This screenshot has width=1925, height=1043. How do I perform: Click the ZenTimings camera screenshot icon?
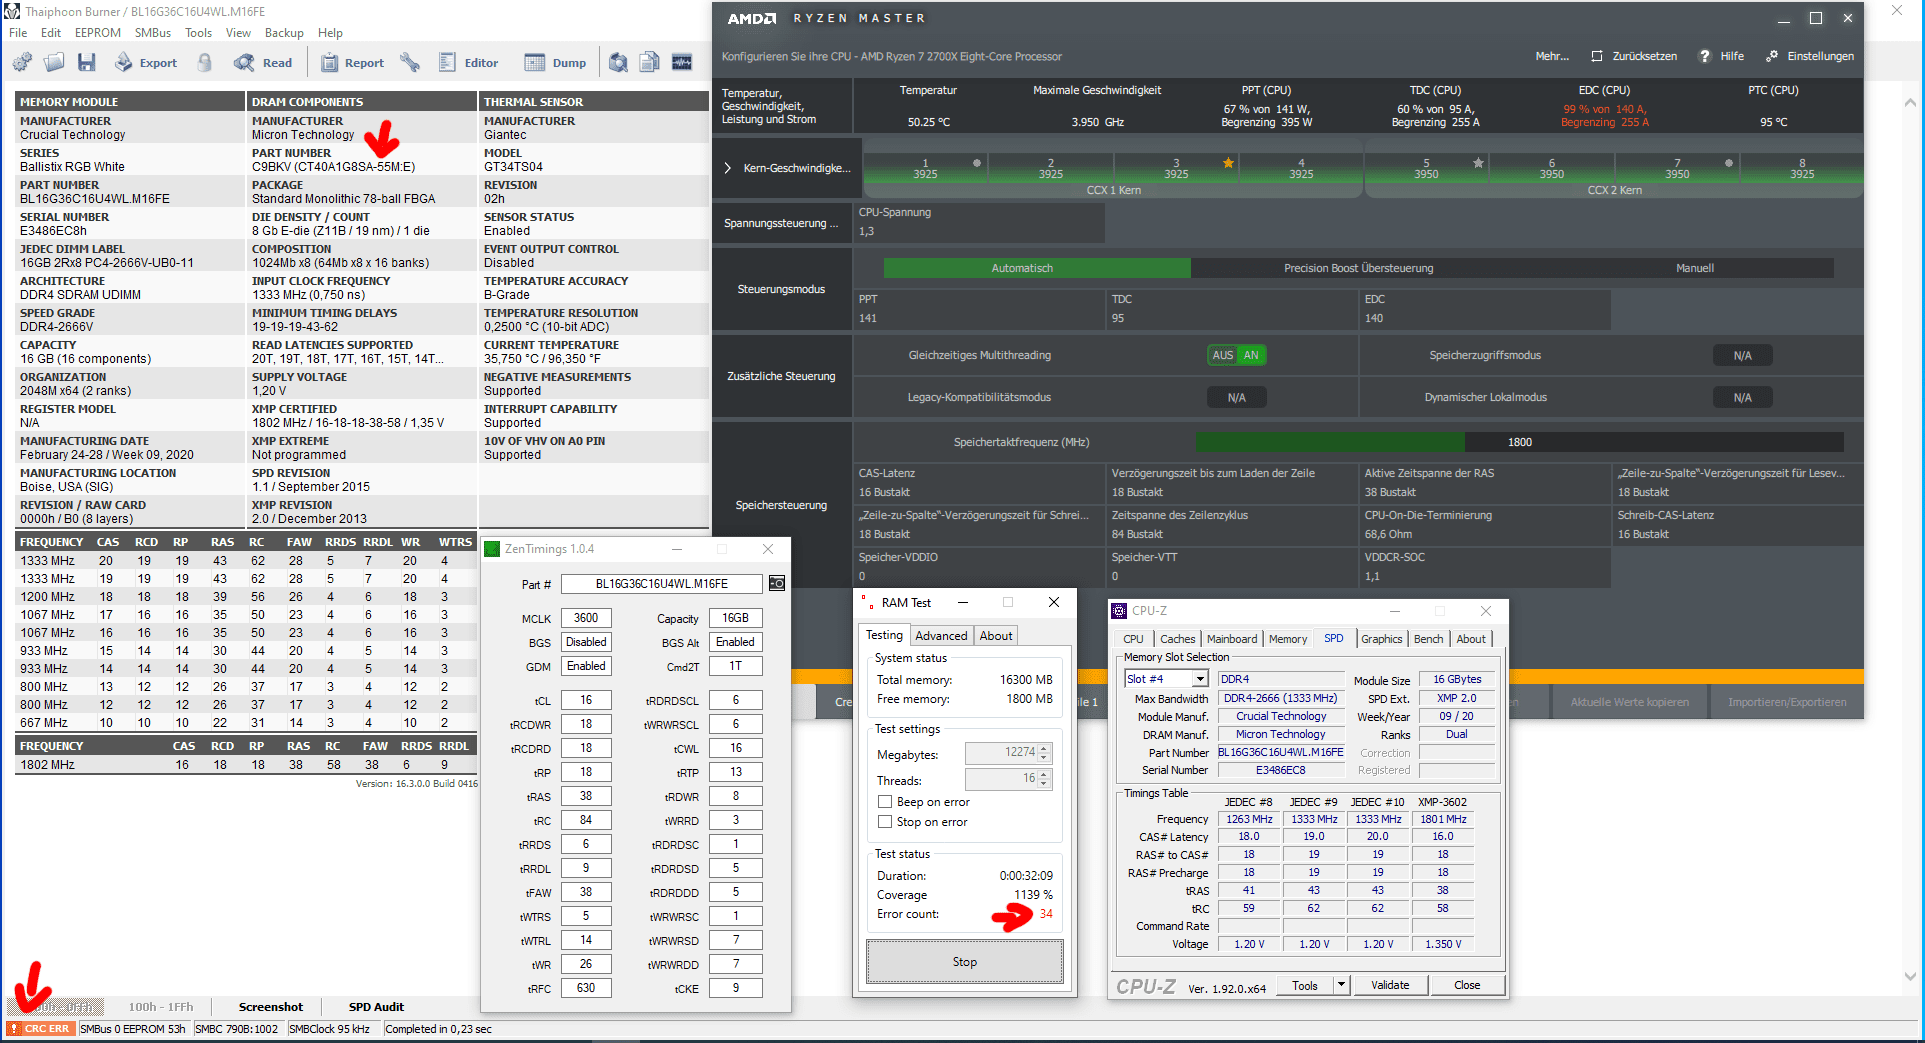(x=777, y=584)
